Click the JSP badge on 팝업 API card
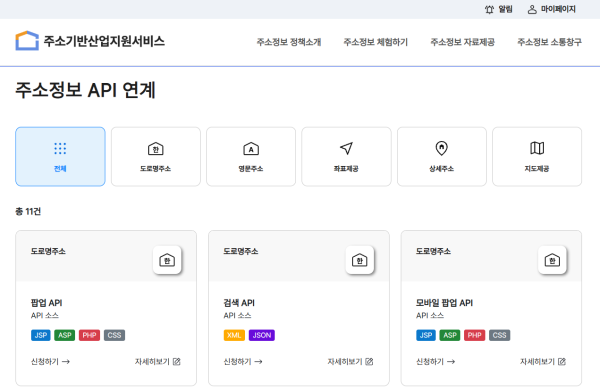 pos(41,335)
